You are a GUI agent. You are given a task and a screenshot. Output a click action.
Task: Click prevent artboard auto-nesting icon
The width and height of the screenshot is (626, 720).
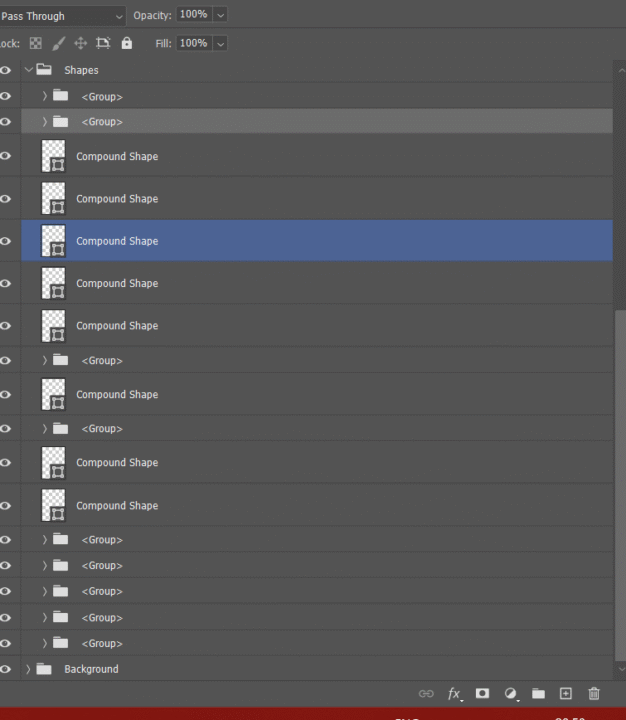click(x=103, y=43)
